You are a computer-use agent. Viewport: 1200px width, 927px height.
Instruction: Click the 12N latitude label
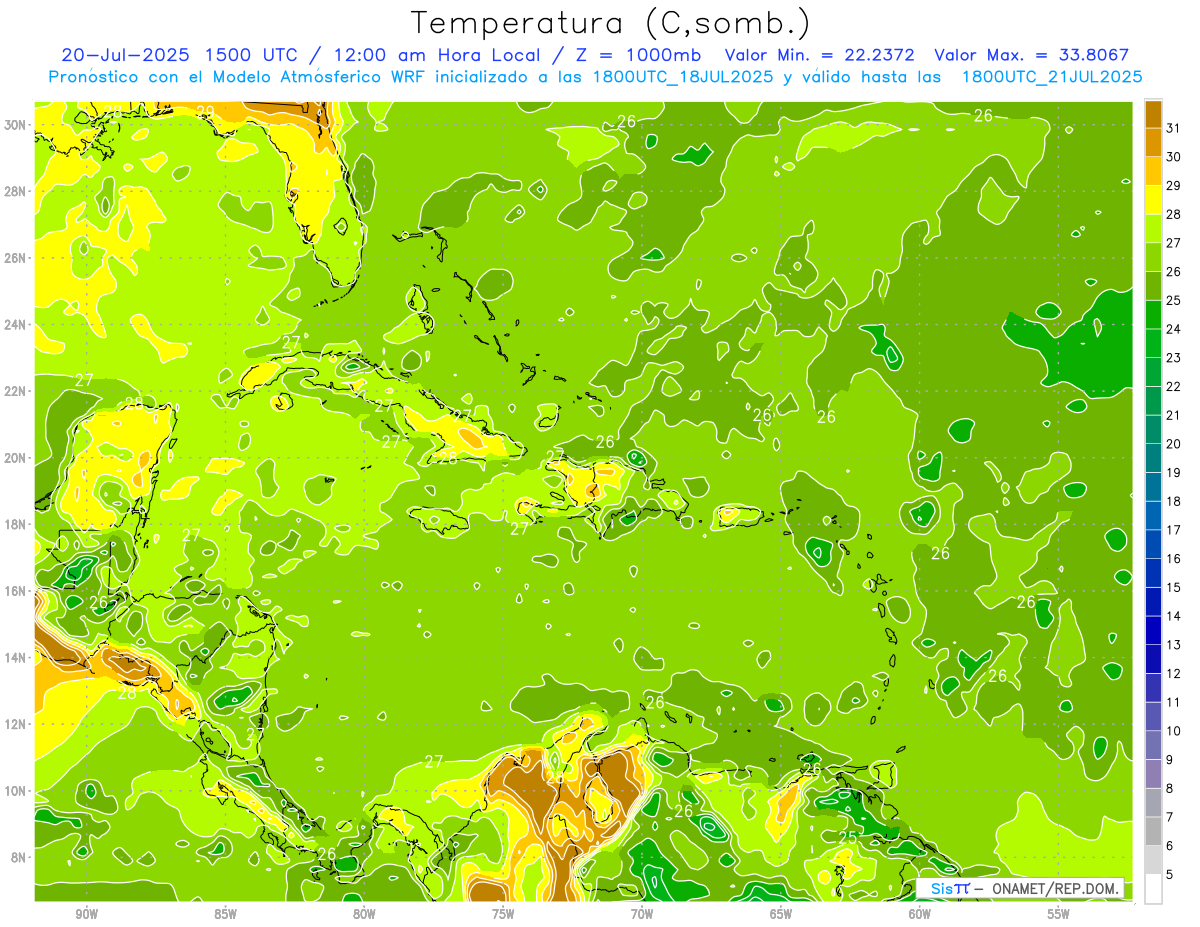pyautogui.click(x=16, y=724)
